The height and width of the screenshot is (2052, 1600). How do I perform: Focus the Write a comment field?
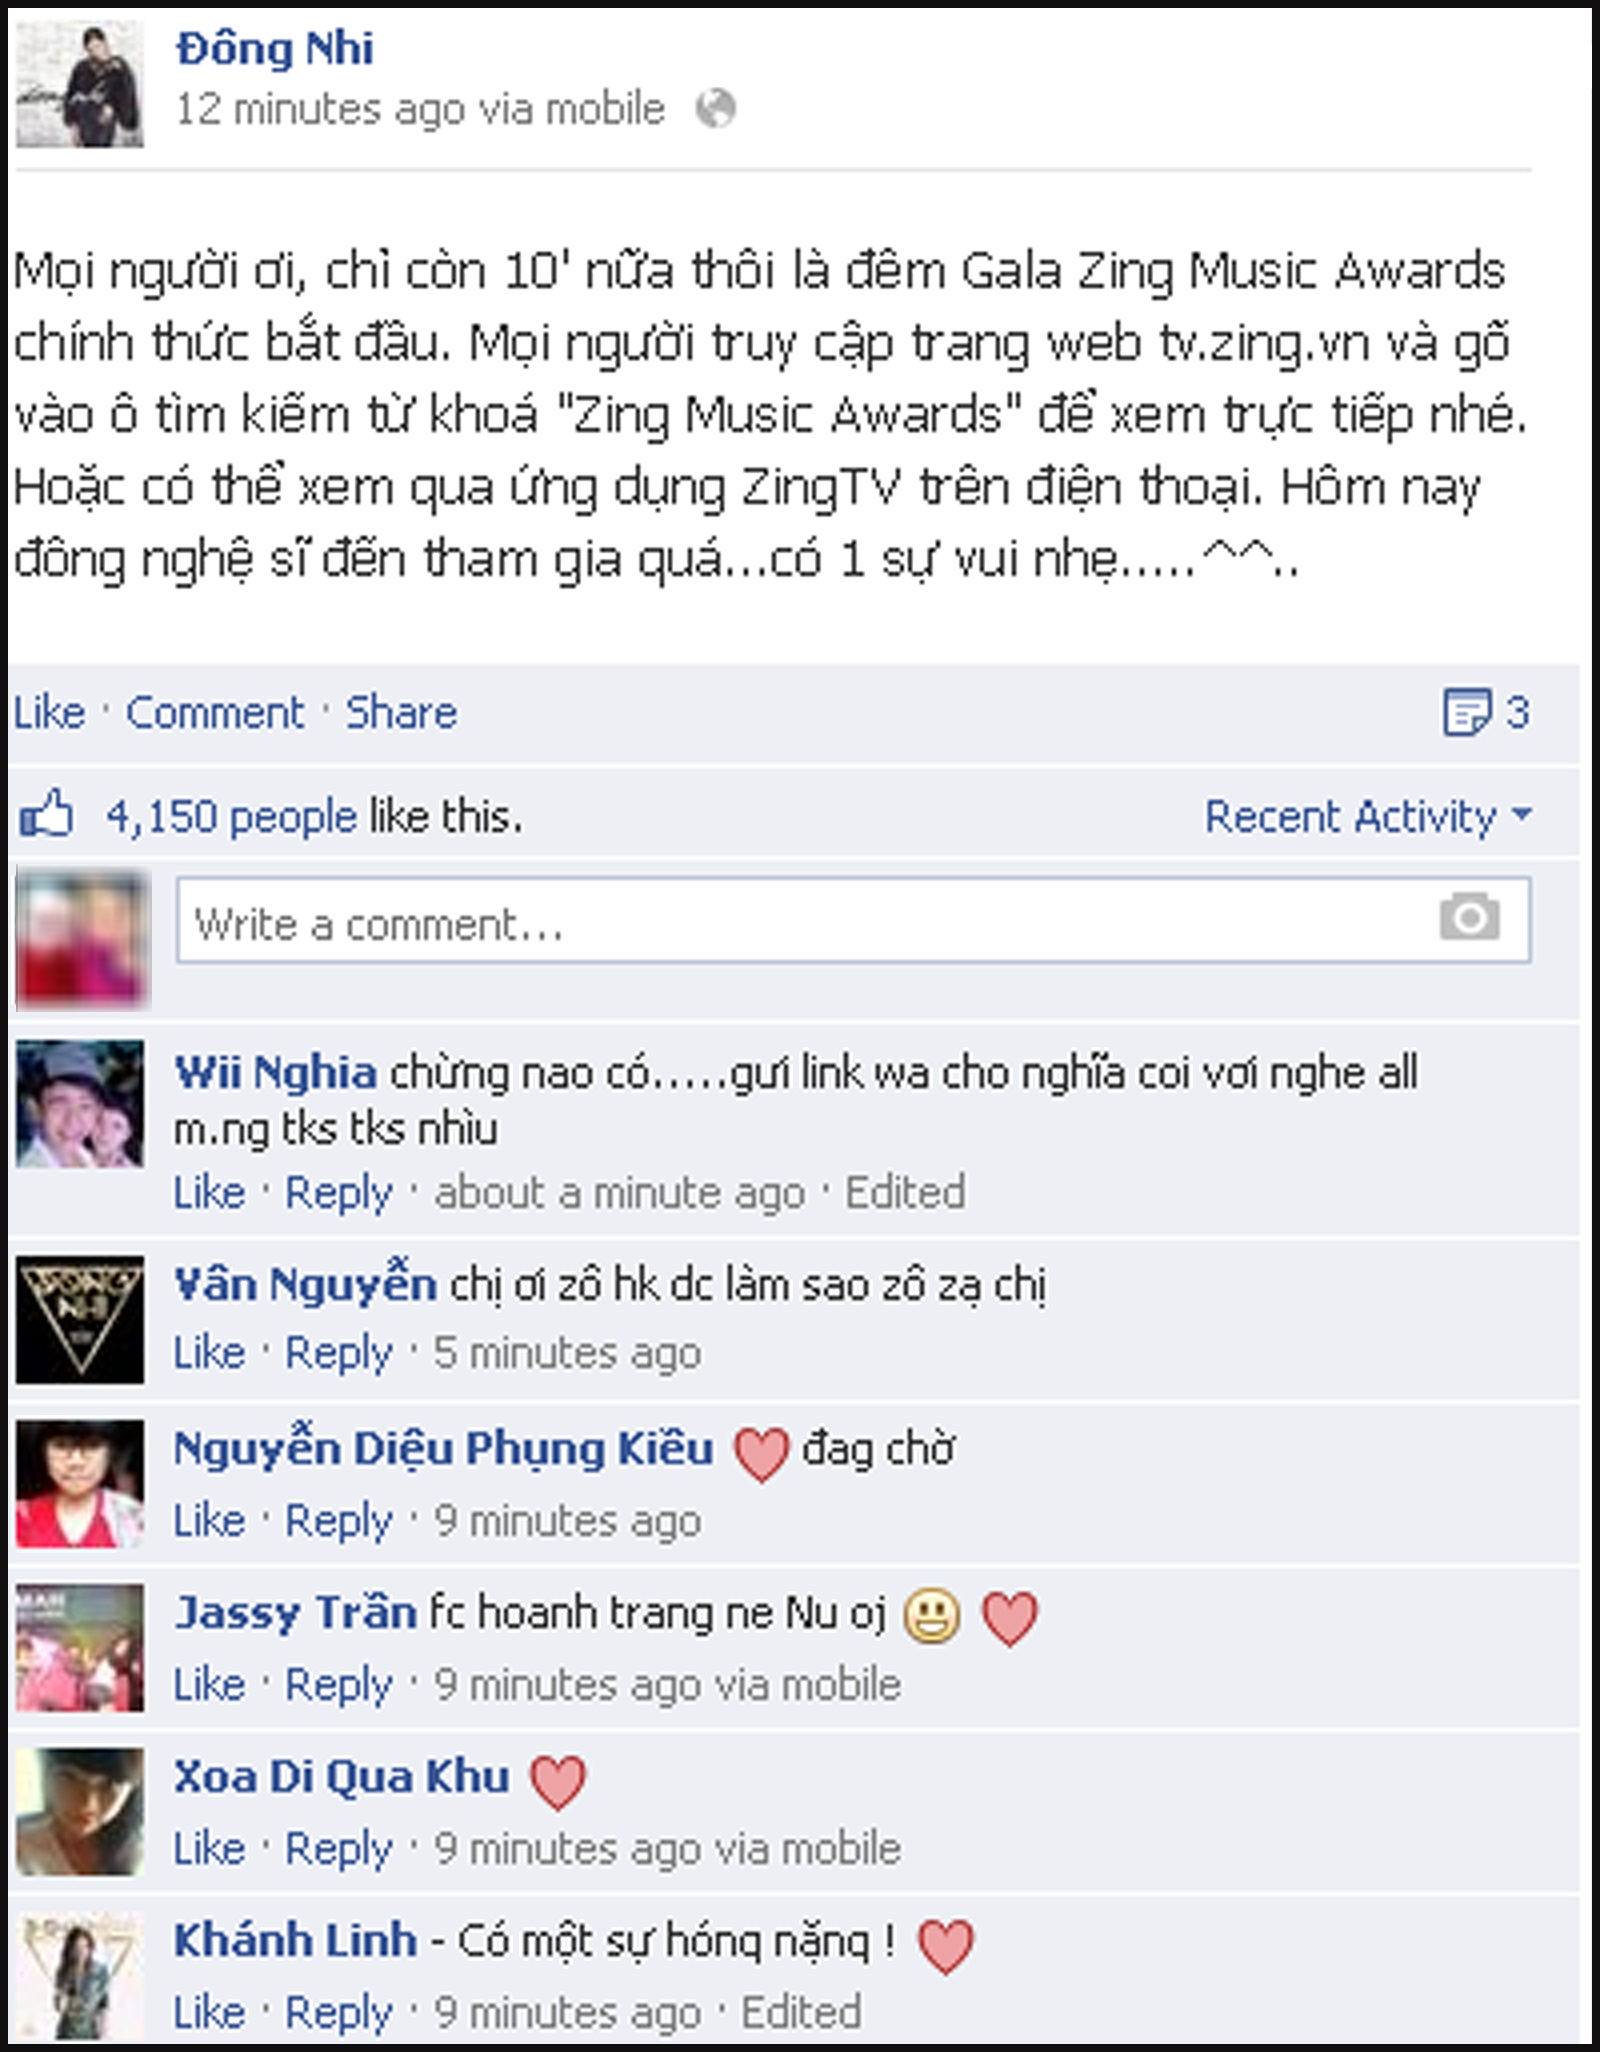tap(853, 920)
